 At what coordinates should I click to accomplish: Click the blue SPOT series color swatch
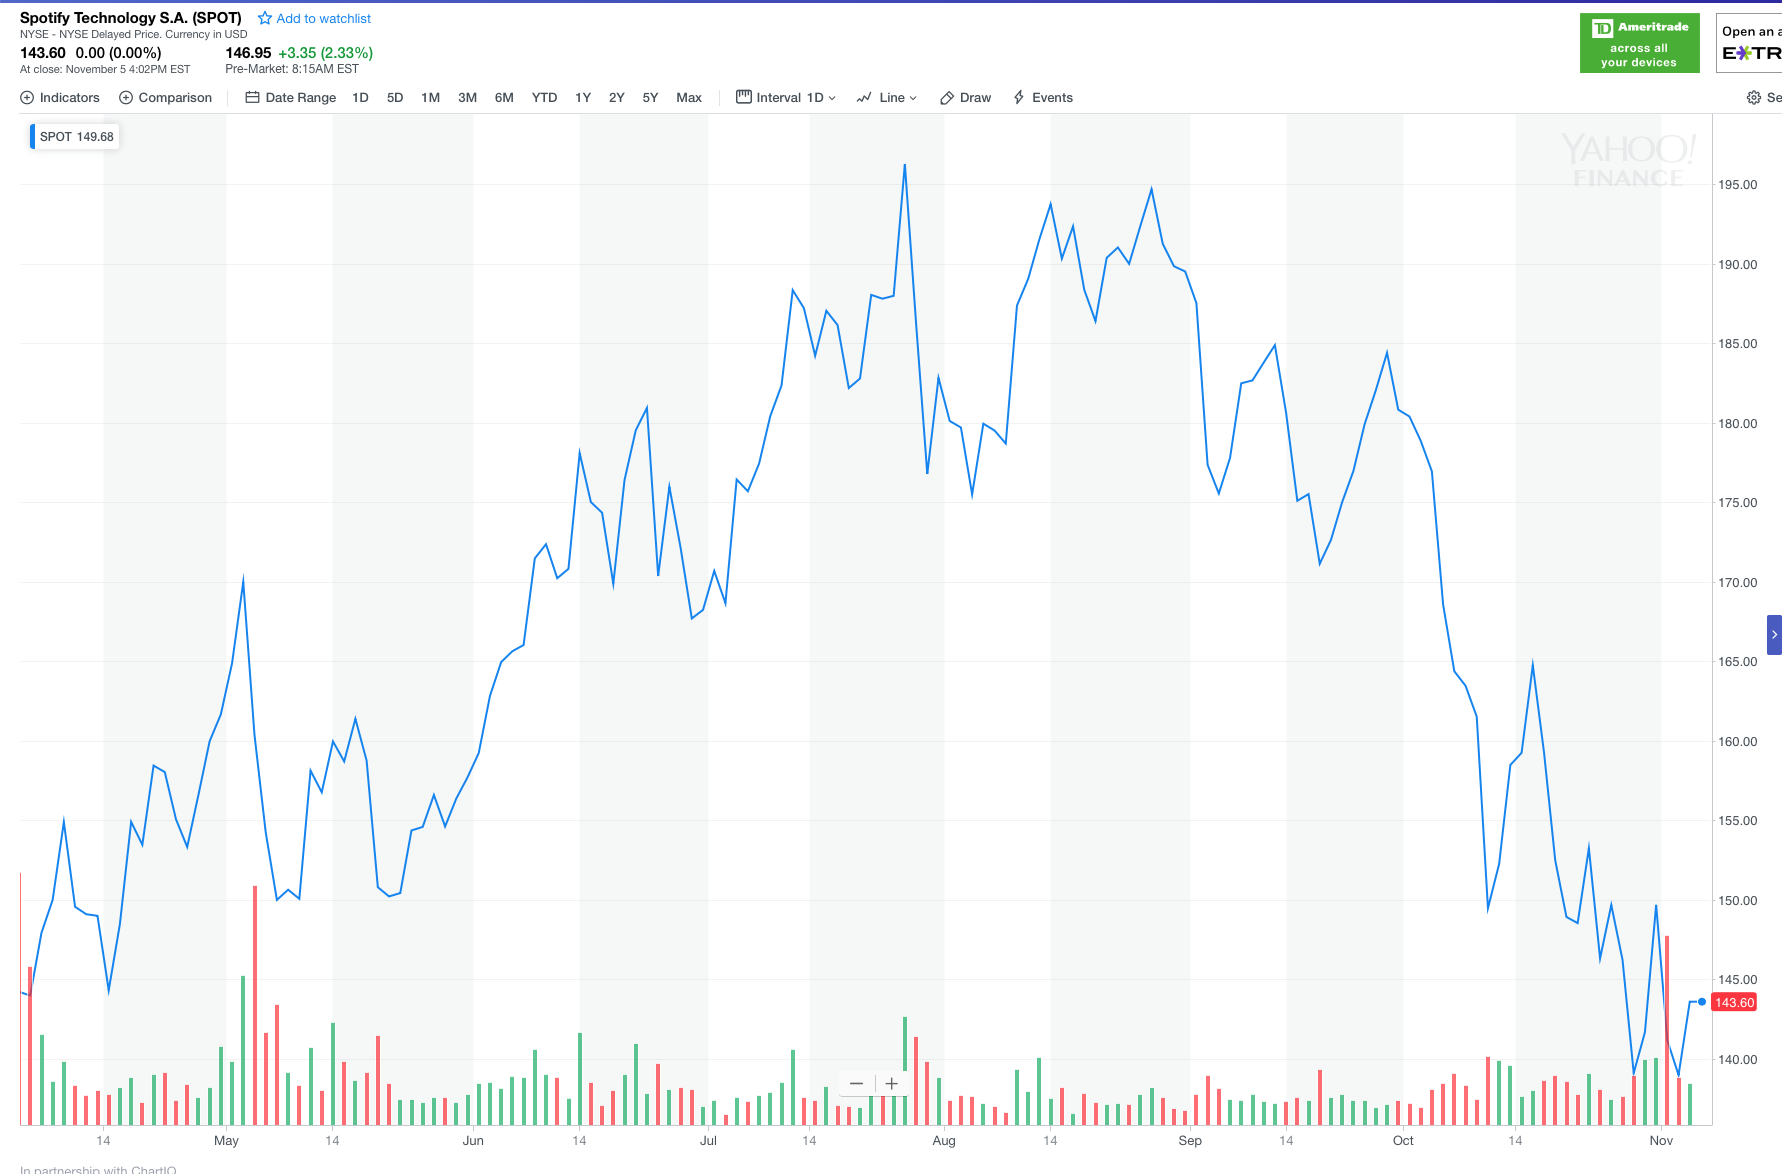coord(32,137)
